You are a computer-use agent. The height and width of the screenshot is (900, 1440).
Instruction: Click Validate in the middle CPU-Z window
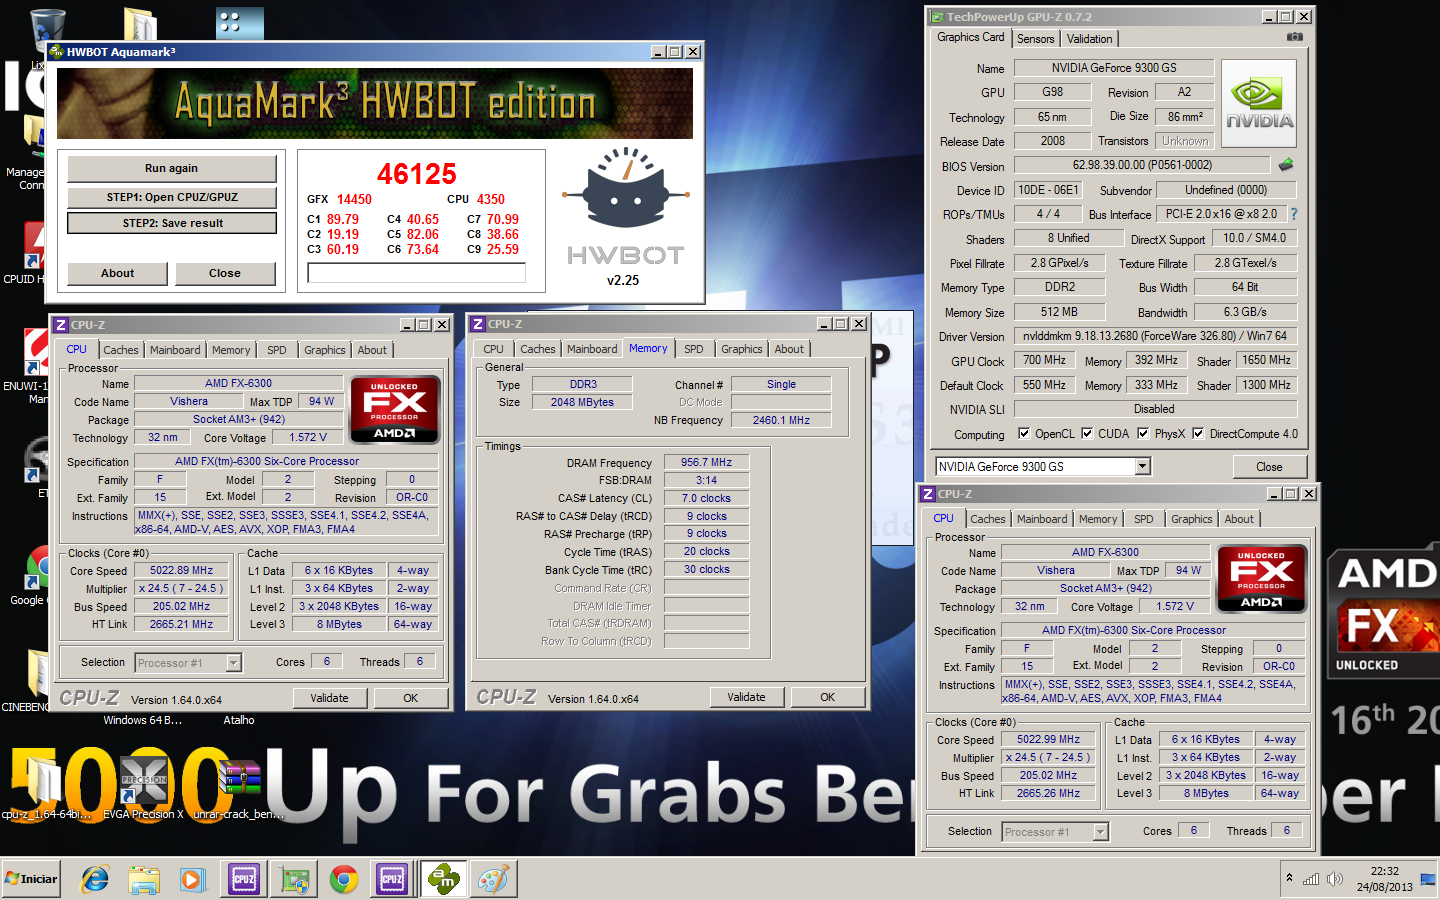coord(746,697)
